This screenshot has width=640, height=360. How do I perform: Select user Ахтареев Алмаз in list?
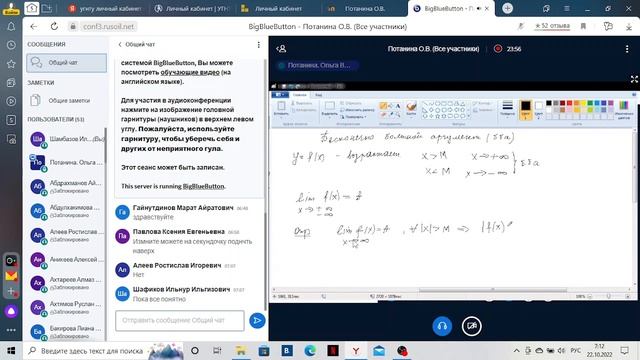(67, 283)
